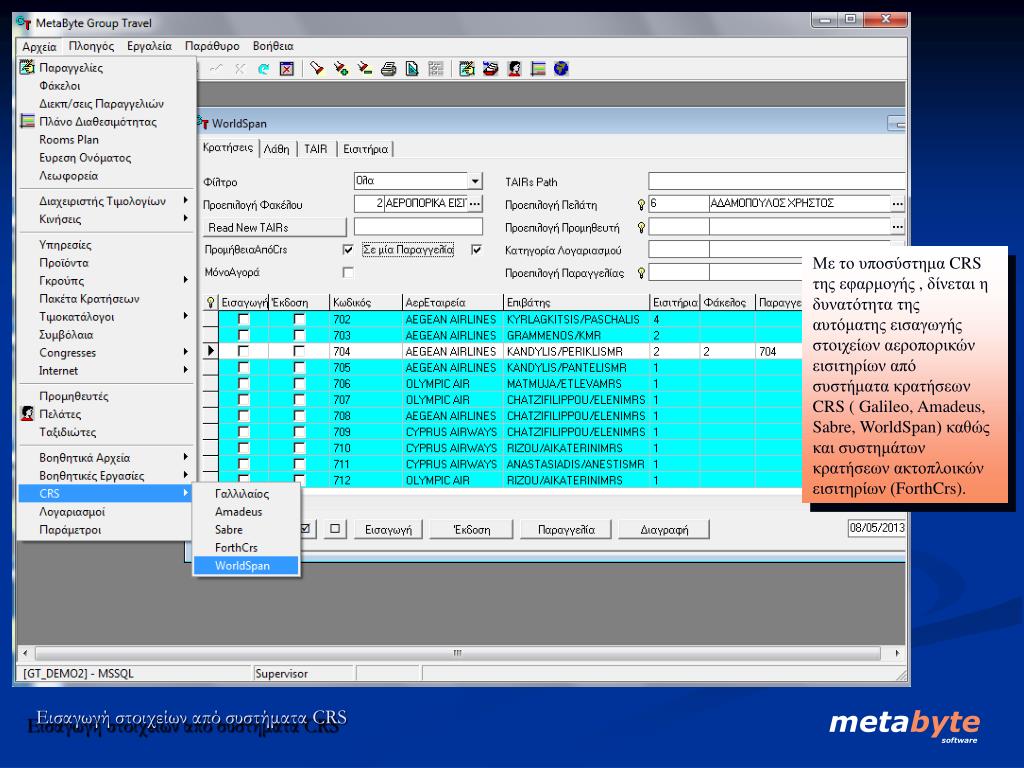1024x768 pixels.
Task: Click the bottom Εισαγωγή button
Action: pyautogui.click(x=389, y=530)
